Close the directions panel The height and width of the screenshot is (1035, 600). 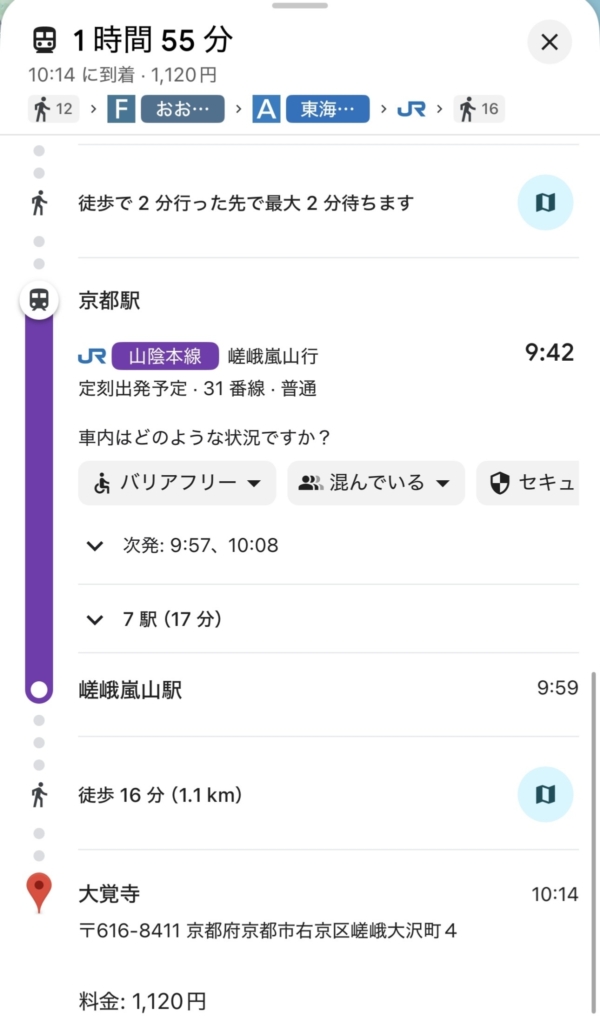(x=549, y=42)
